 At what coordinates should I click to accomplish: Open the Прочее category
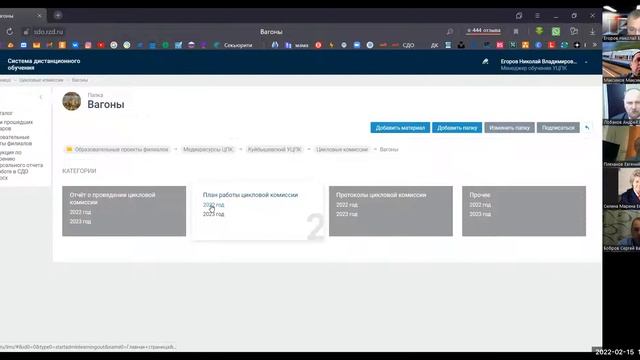[480, 195]
